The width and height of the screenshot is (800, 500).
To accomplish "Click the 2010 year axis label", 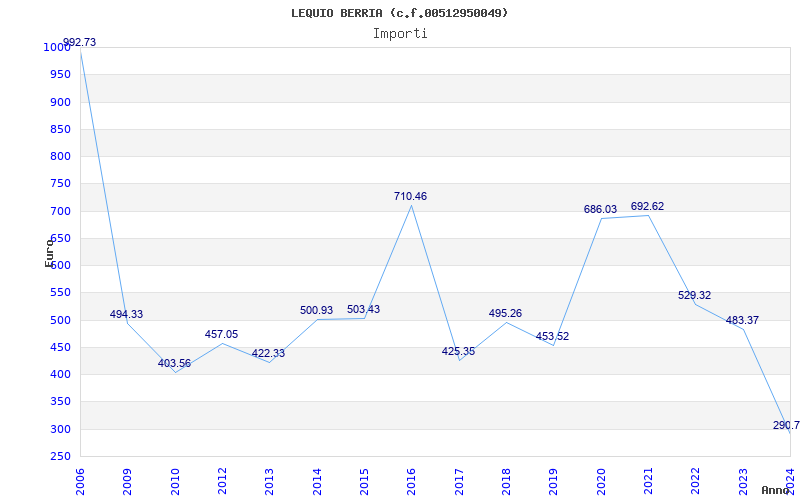I will (174, 482).
